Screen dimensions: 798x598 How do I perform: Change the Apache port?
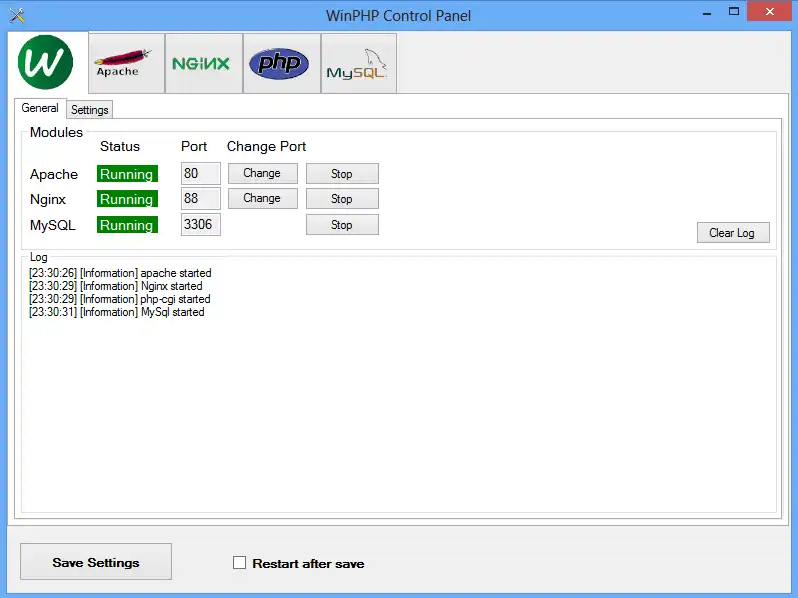point(263,174)
